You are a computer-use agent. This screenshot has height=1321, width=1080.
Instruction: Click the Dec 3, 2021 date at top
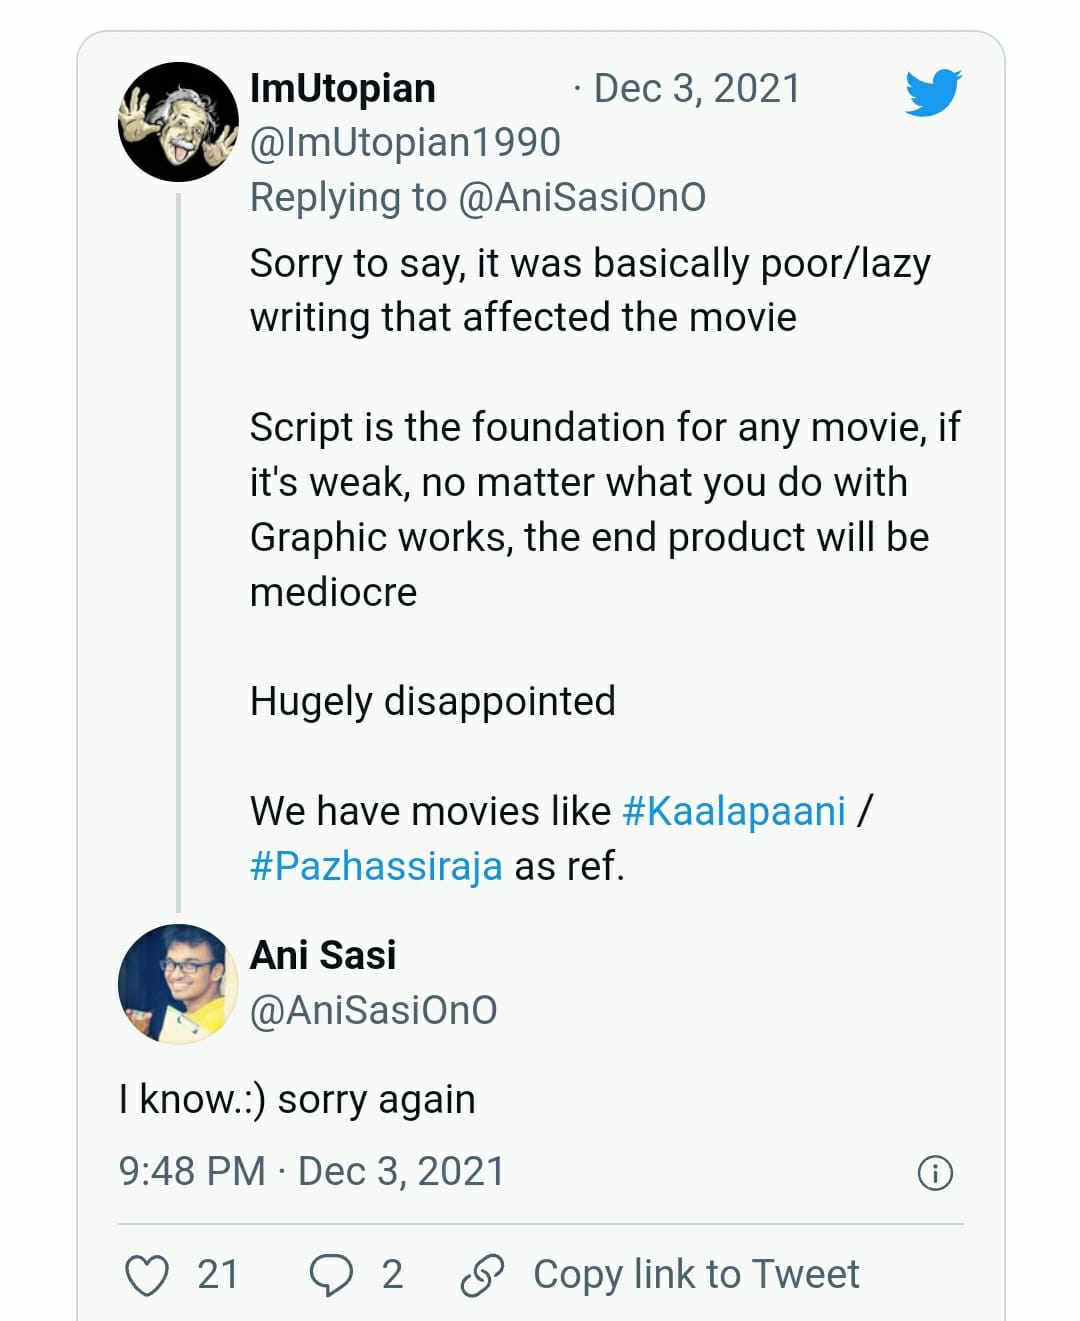pyautogui.click(x=697, y=88)
